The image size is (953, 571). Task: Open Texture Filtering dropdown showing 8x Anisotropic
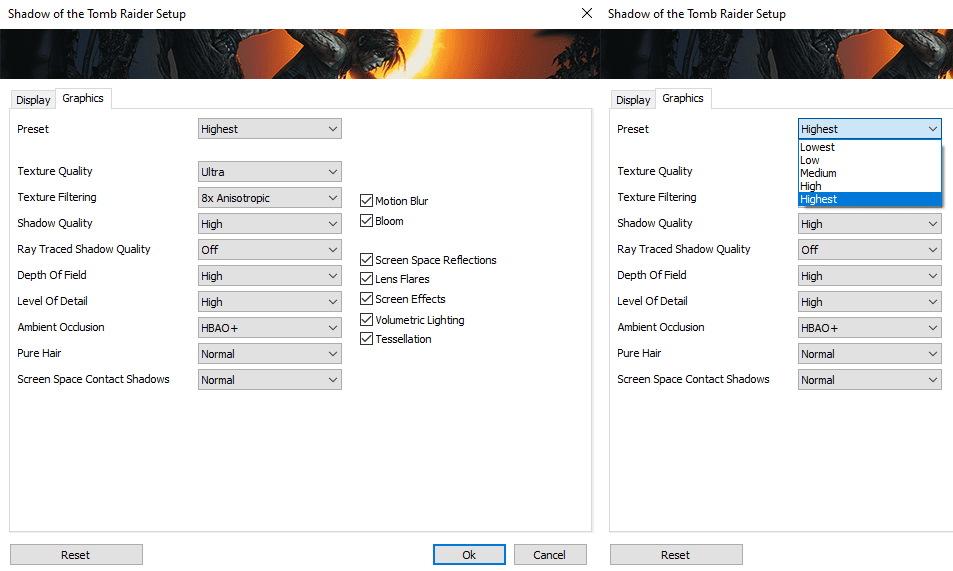pos(269,198)
